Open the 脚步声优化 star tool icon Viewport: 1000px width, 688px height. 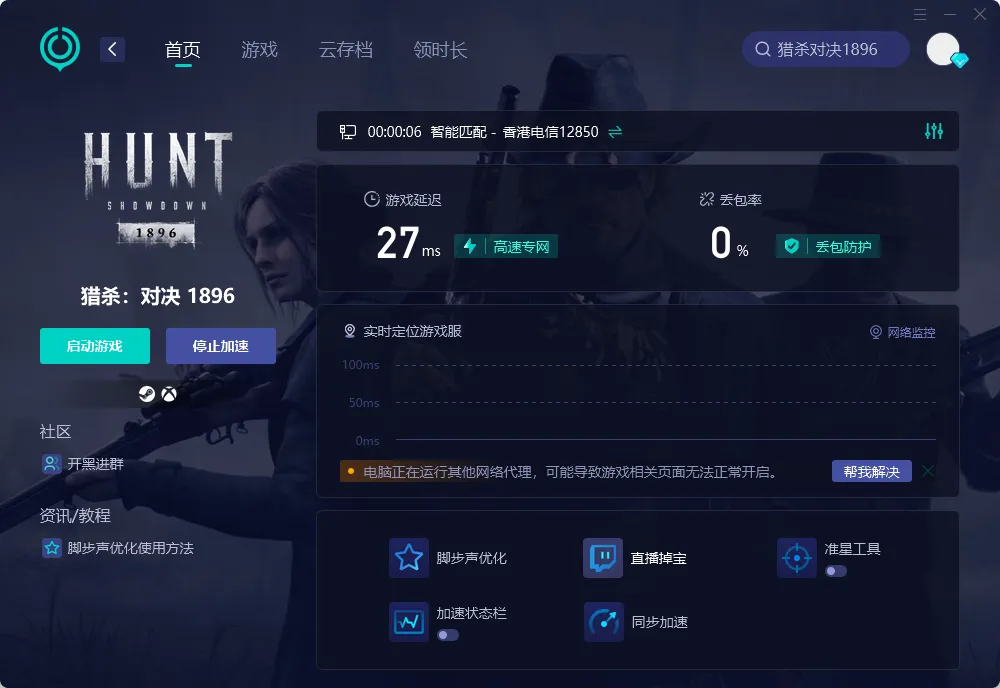pyautogui.click(x=409, y=558)
